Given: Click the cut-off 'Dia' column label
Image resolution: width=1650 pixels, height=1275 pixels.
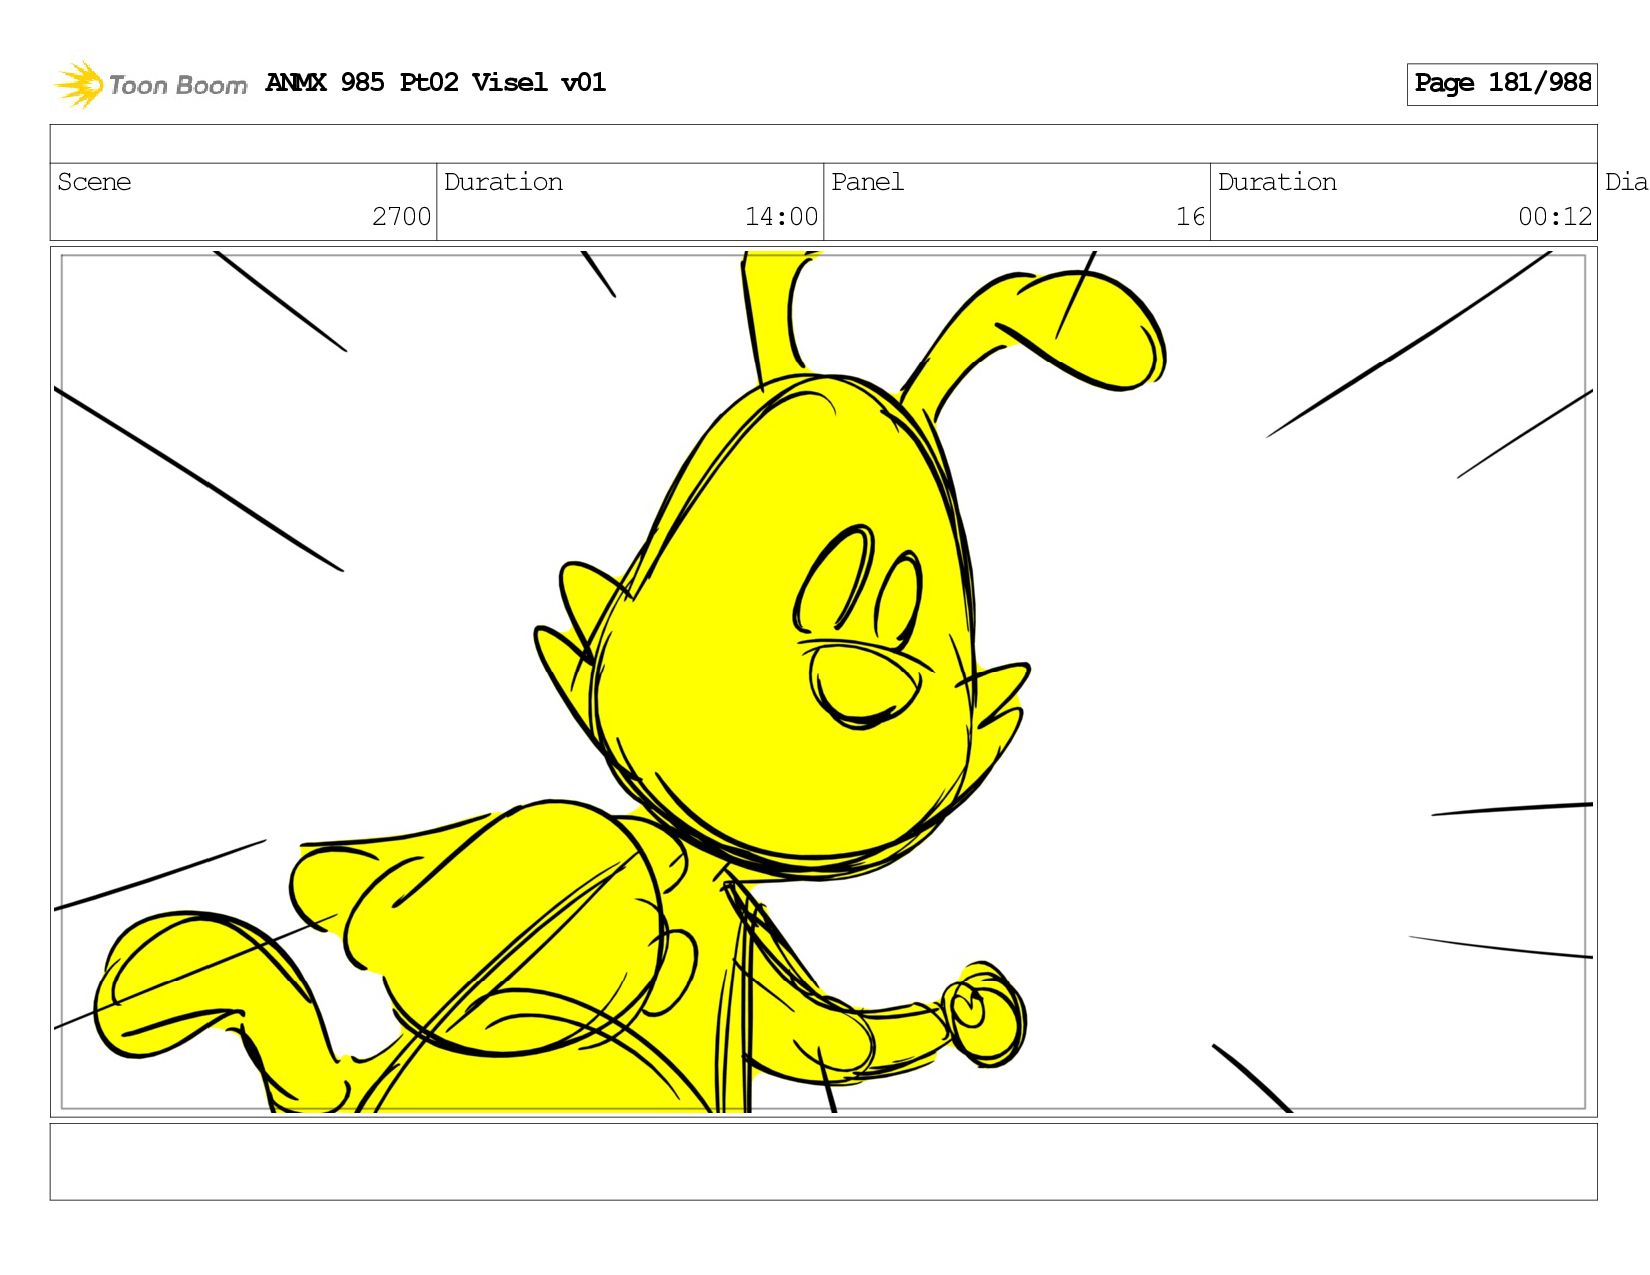Looking at the screenshot, I should click(1626, 182).
